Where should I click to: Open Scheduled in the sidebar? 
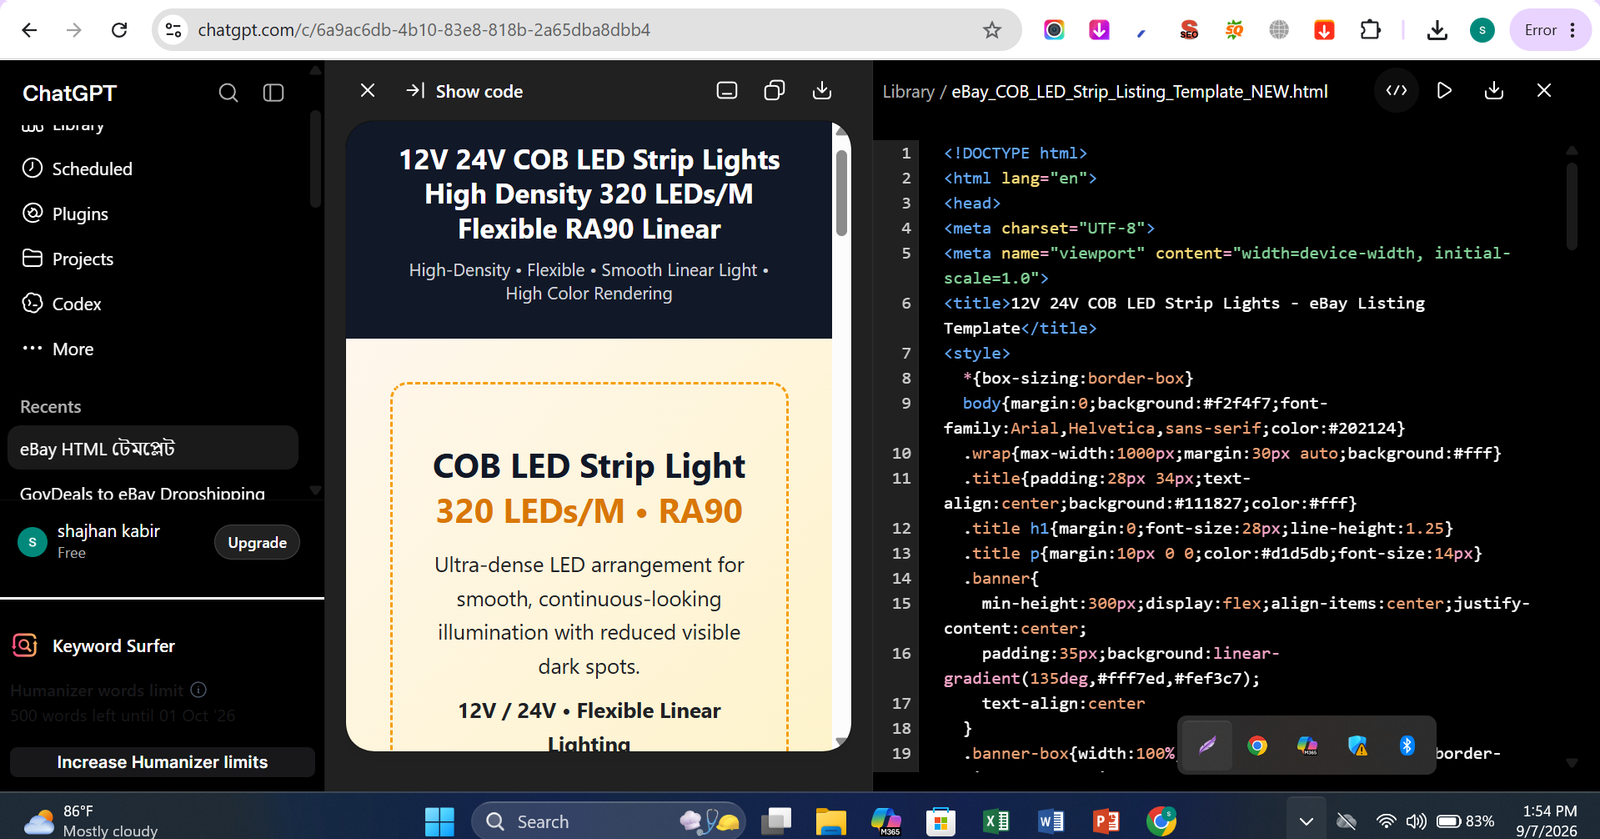tap(77, 168)
